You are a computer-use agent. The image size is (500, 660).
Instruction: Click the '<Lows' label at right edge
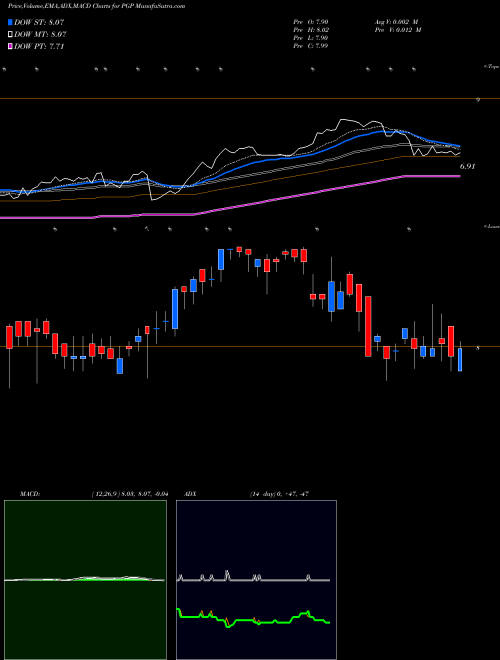coord(491,226)
